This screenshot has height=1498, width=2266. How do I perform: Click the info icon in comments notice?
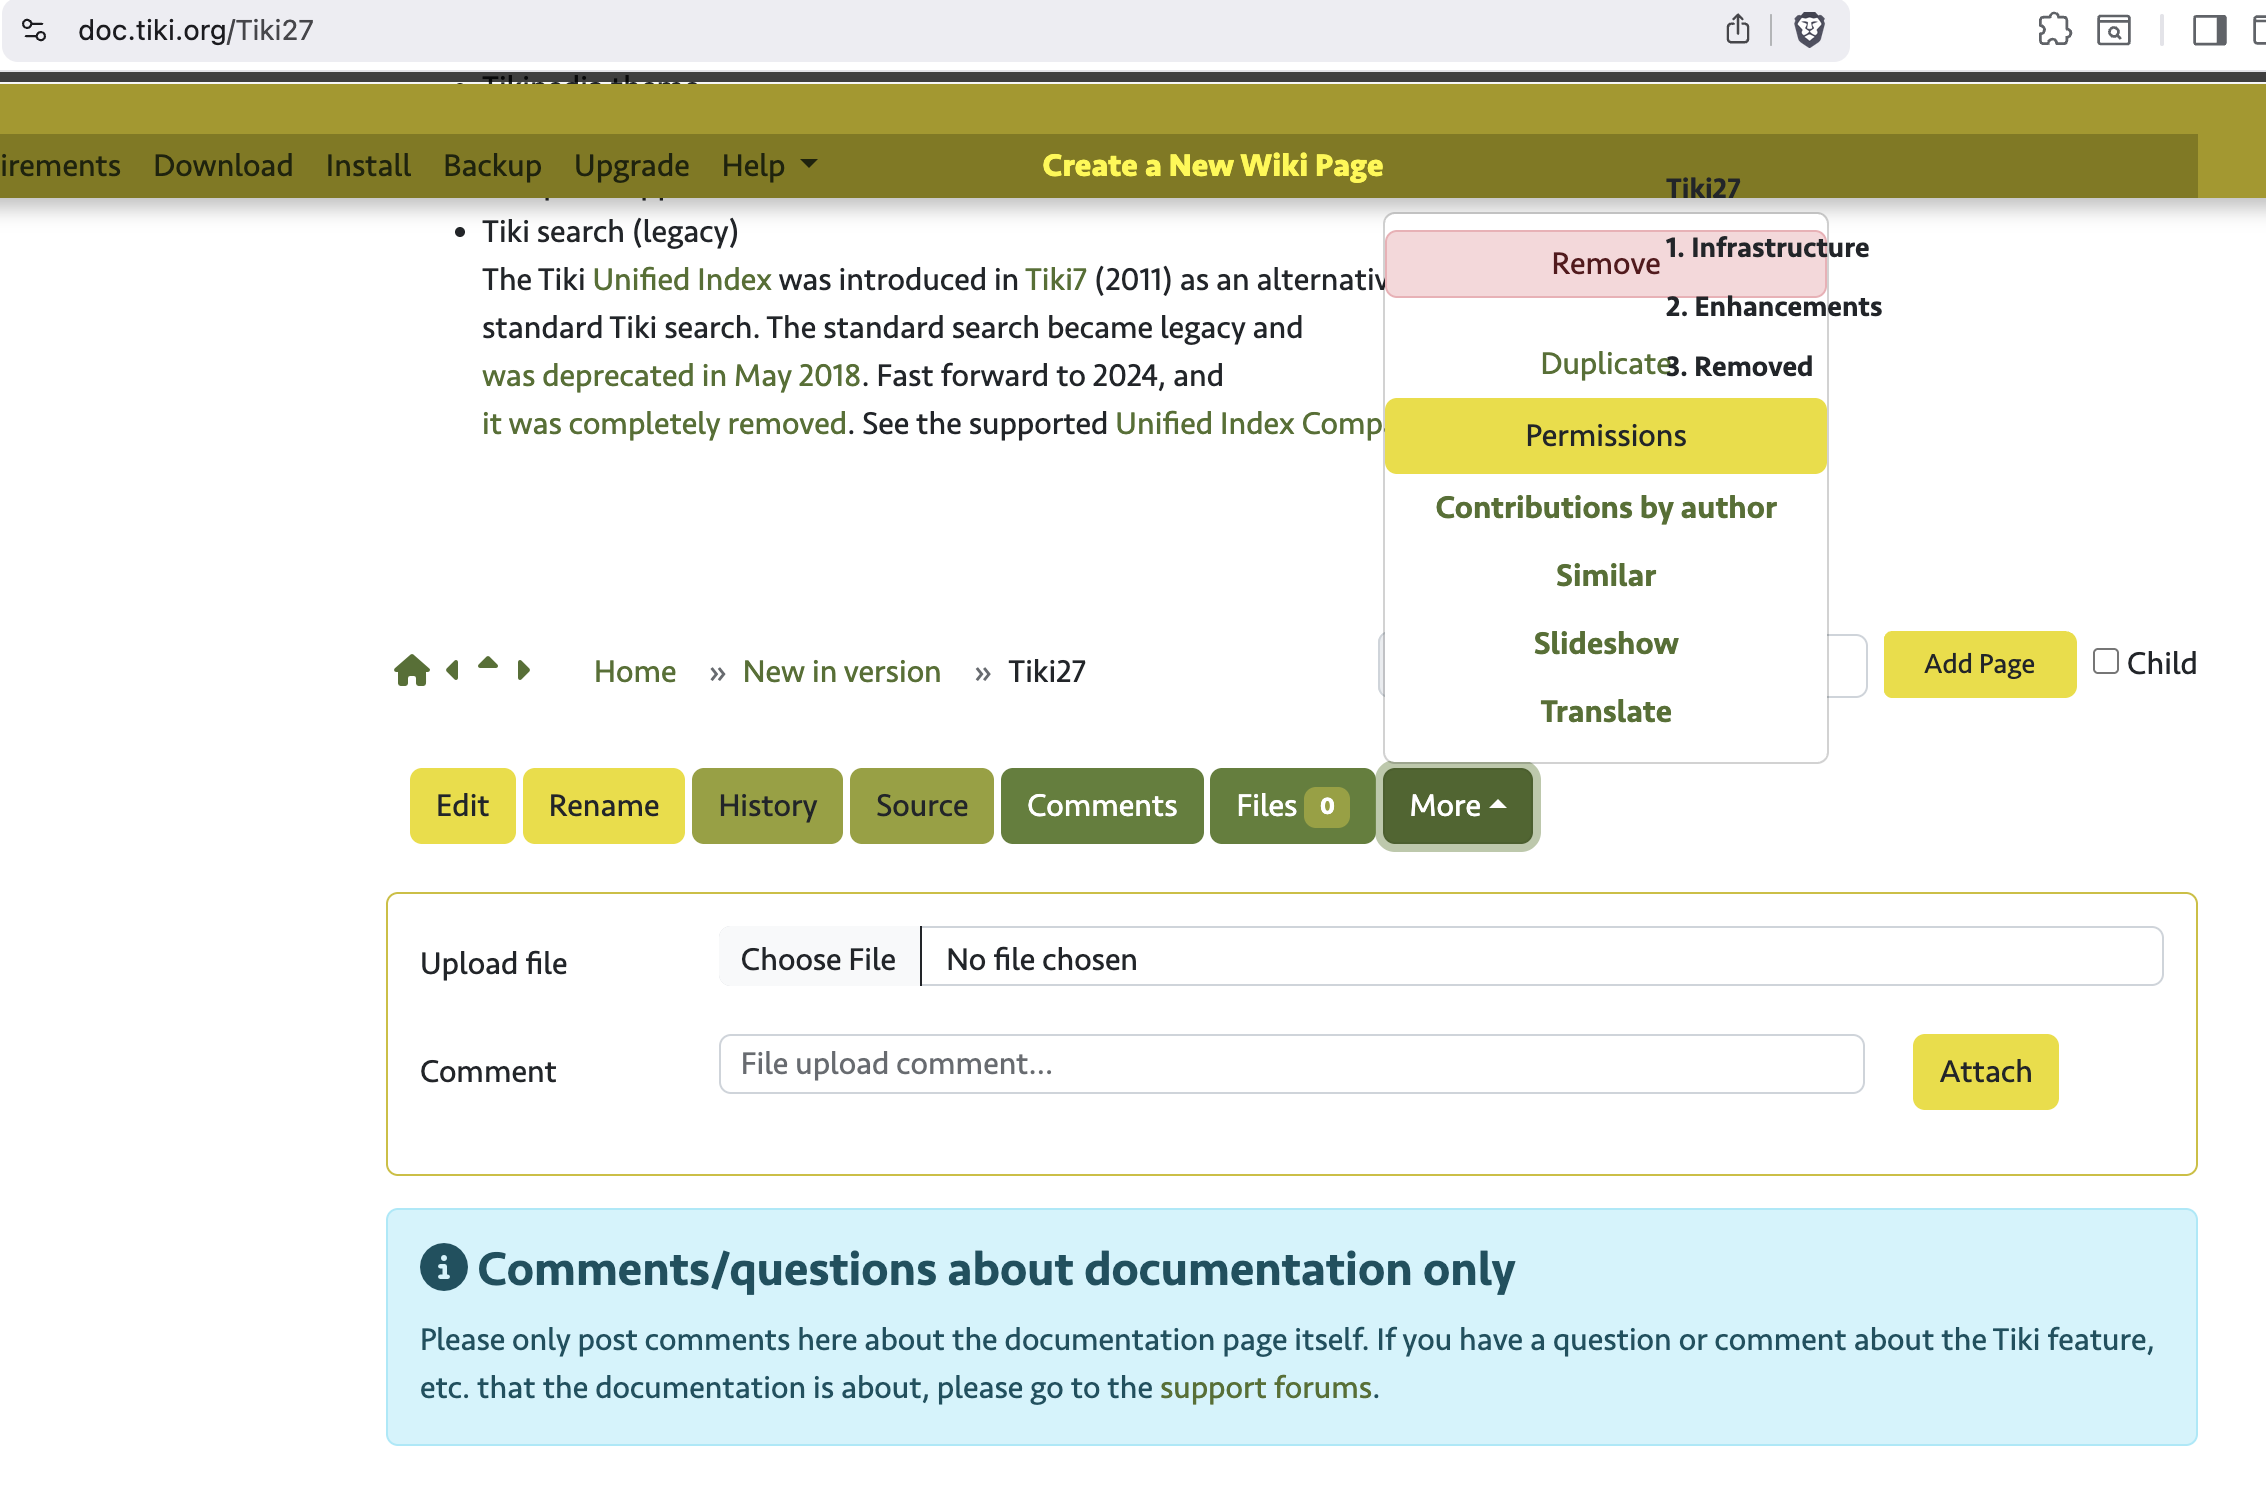pyautogui.click(x=444, y=1267)
